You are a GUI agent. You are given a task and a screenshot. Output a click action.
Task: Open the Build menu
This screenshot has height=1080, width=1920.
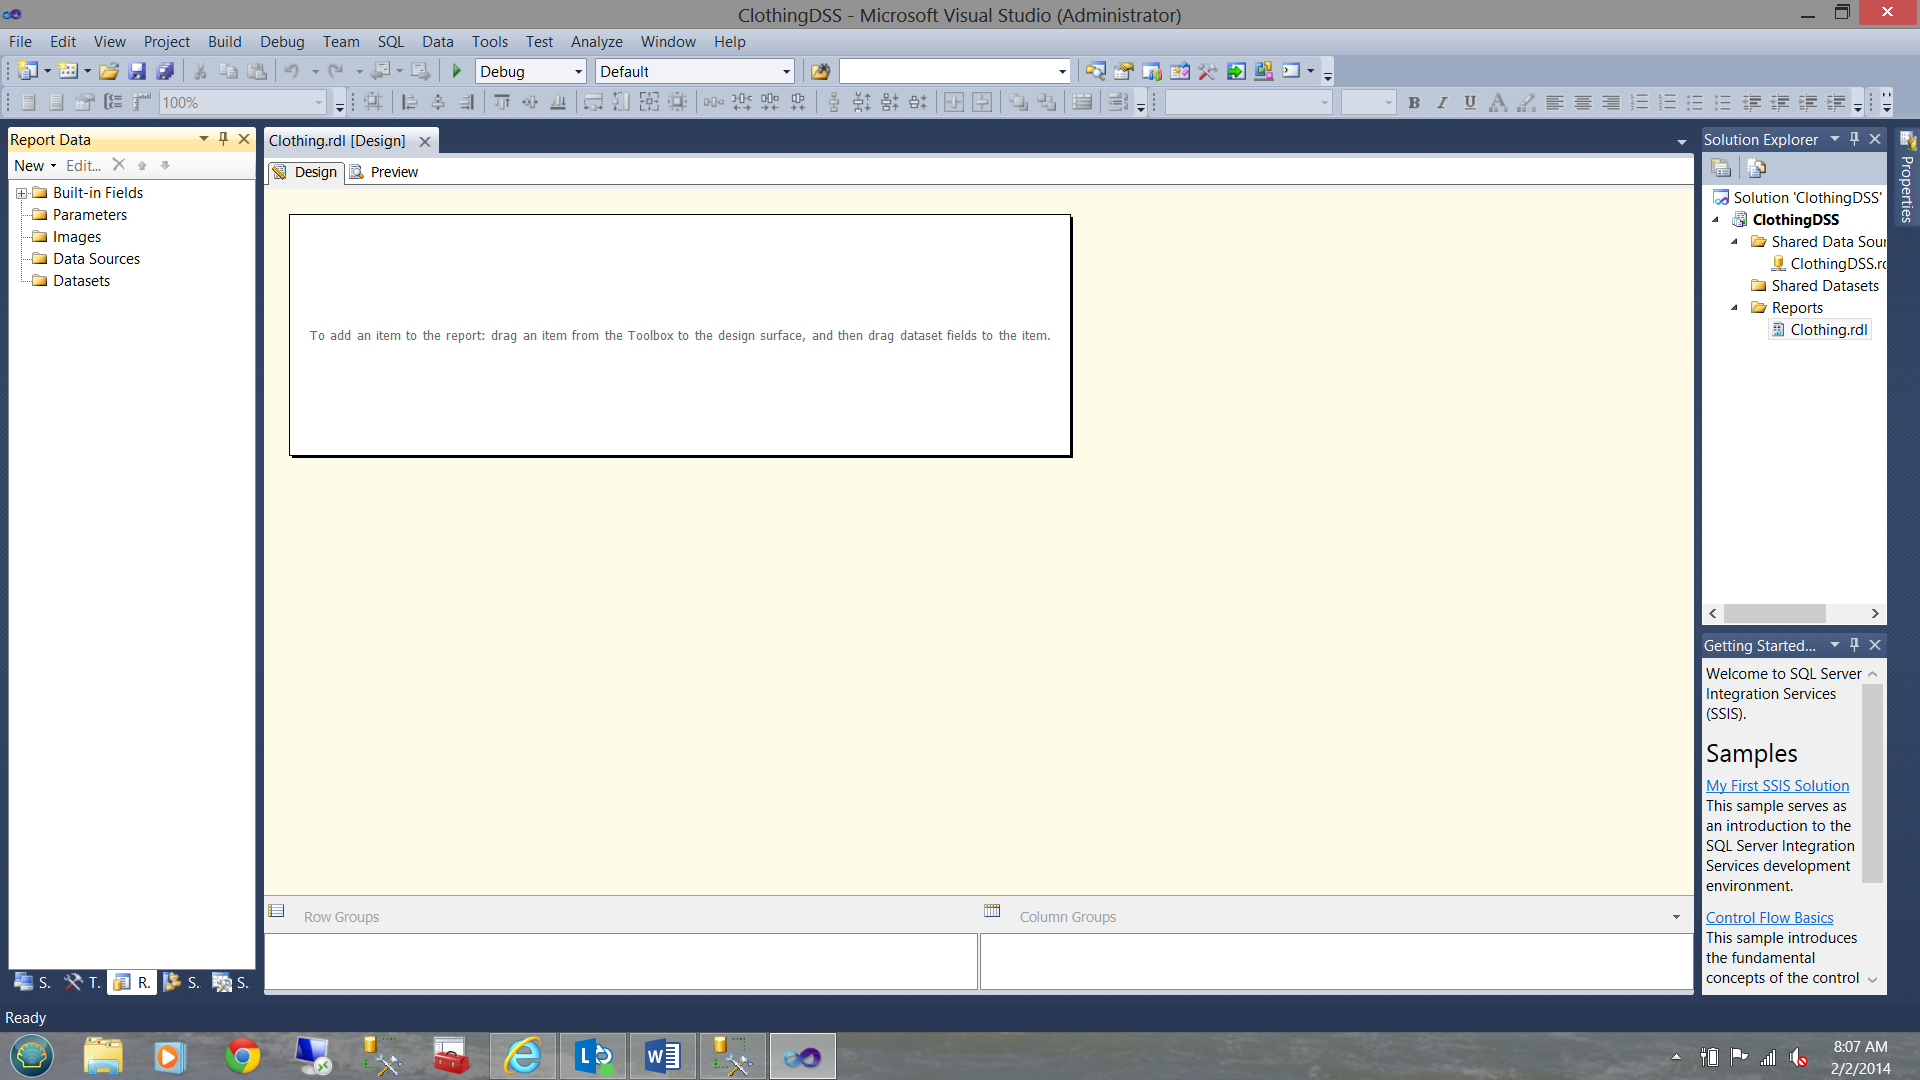pyautogui.click(x=224, y=42)
